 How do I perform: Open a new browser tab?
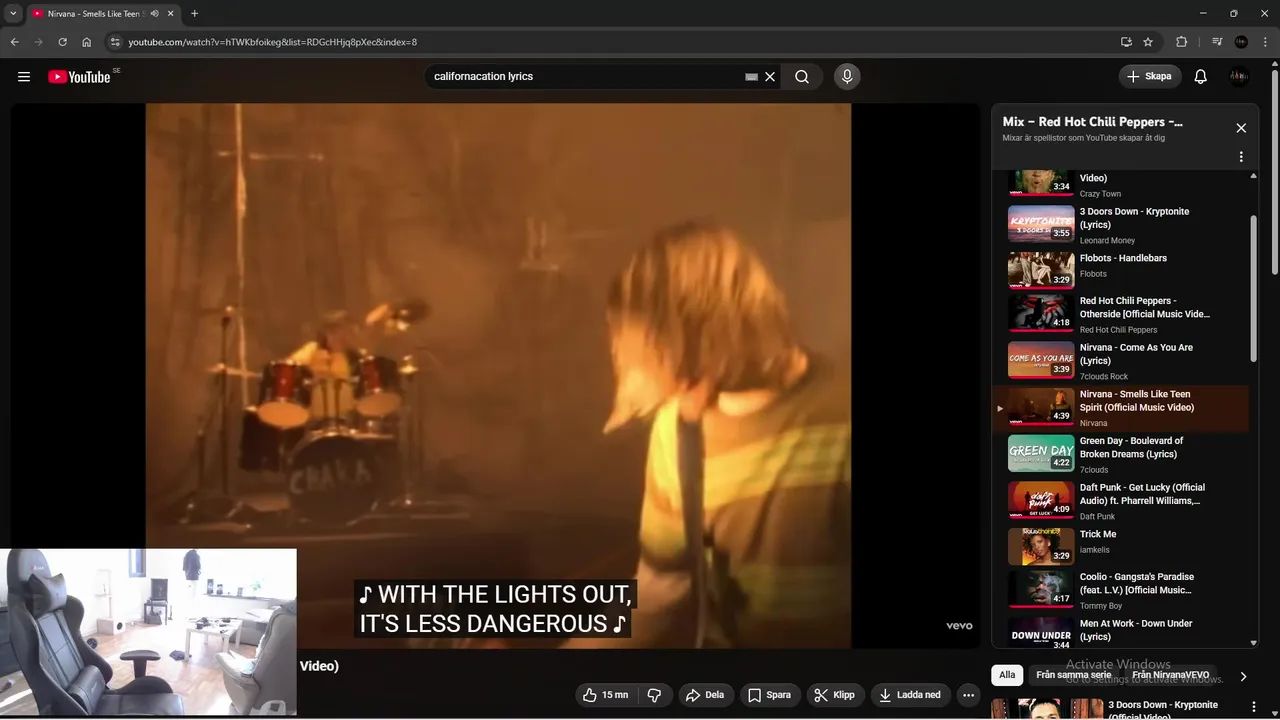click(194, 14)
